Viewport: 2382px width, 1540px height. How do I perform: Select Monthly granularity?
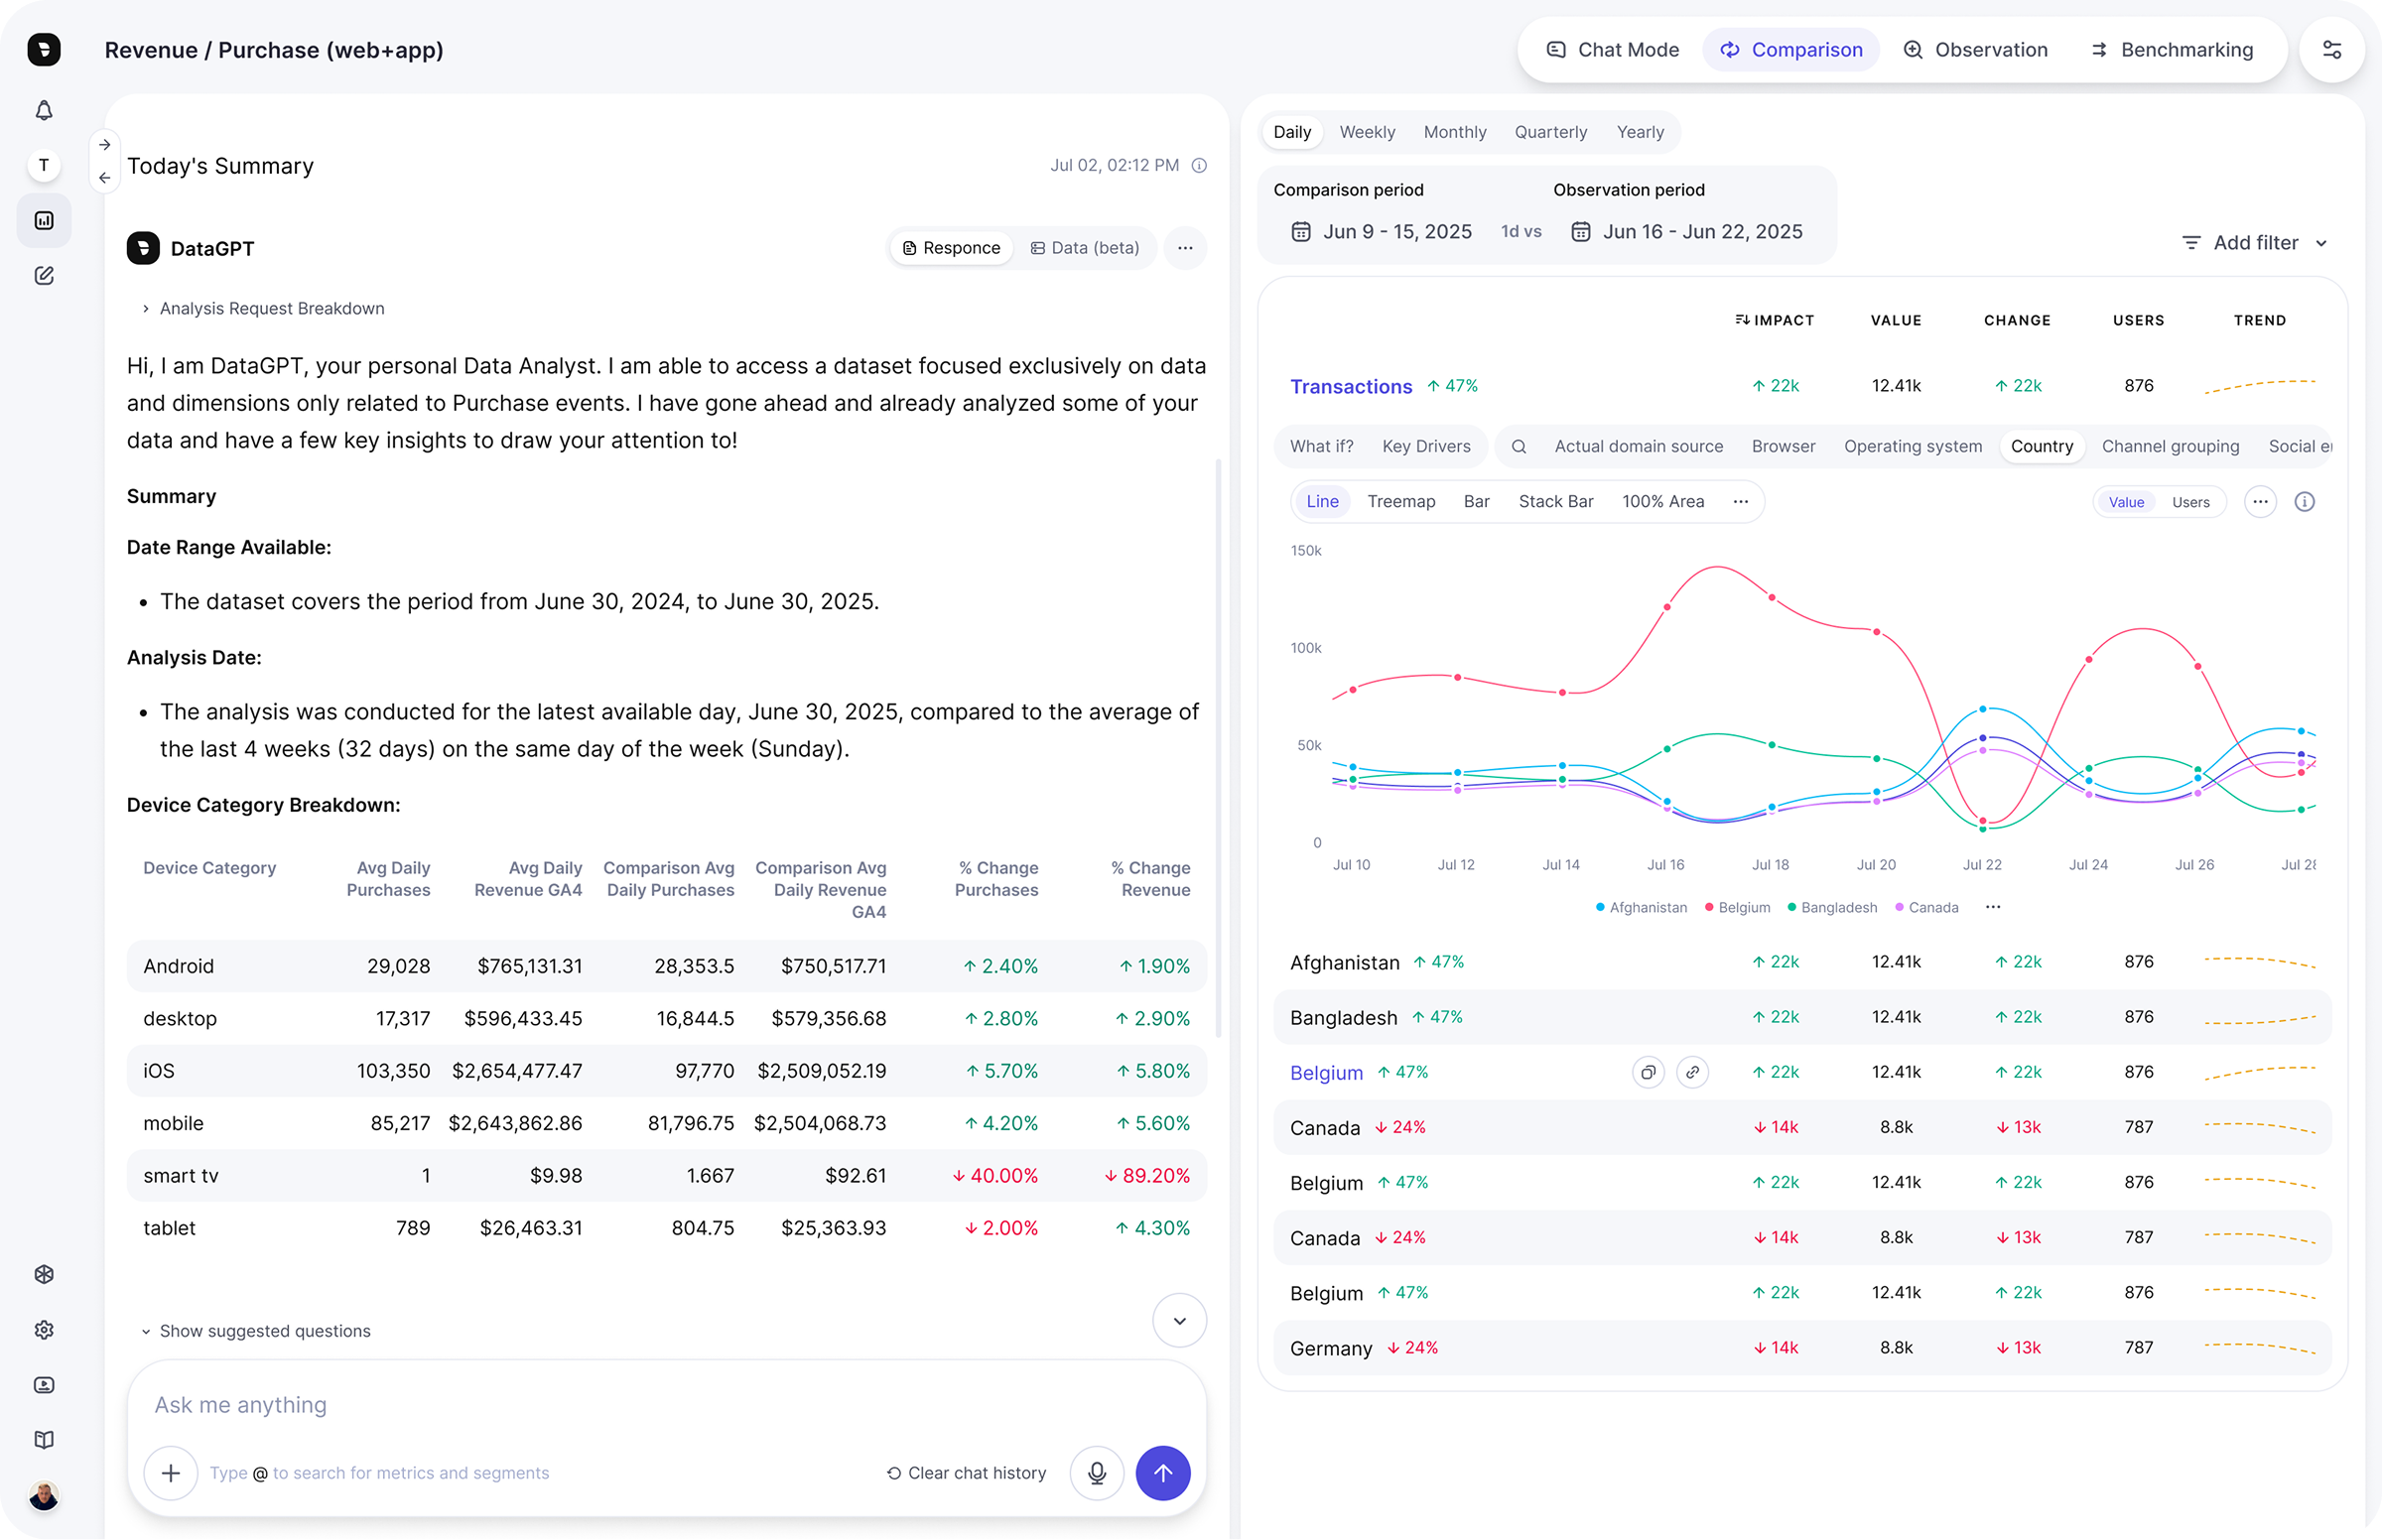(x=1454, y=132)
